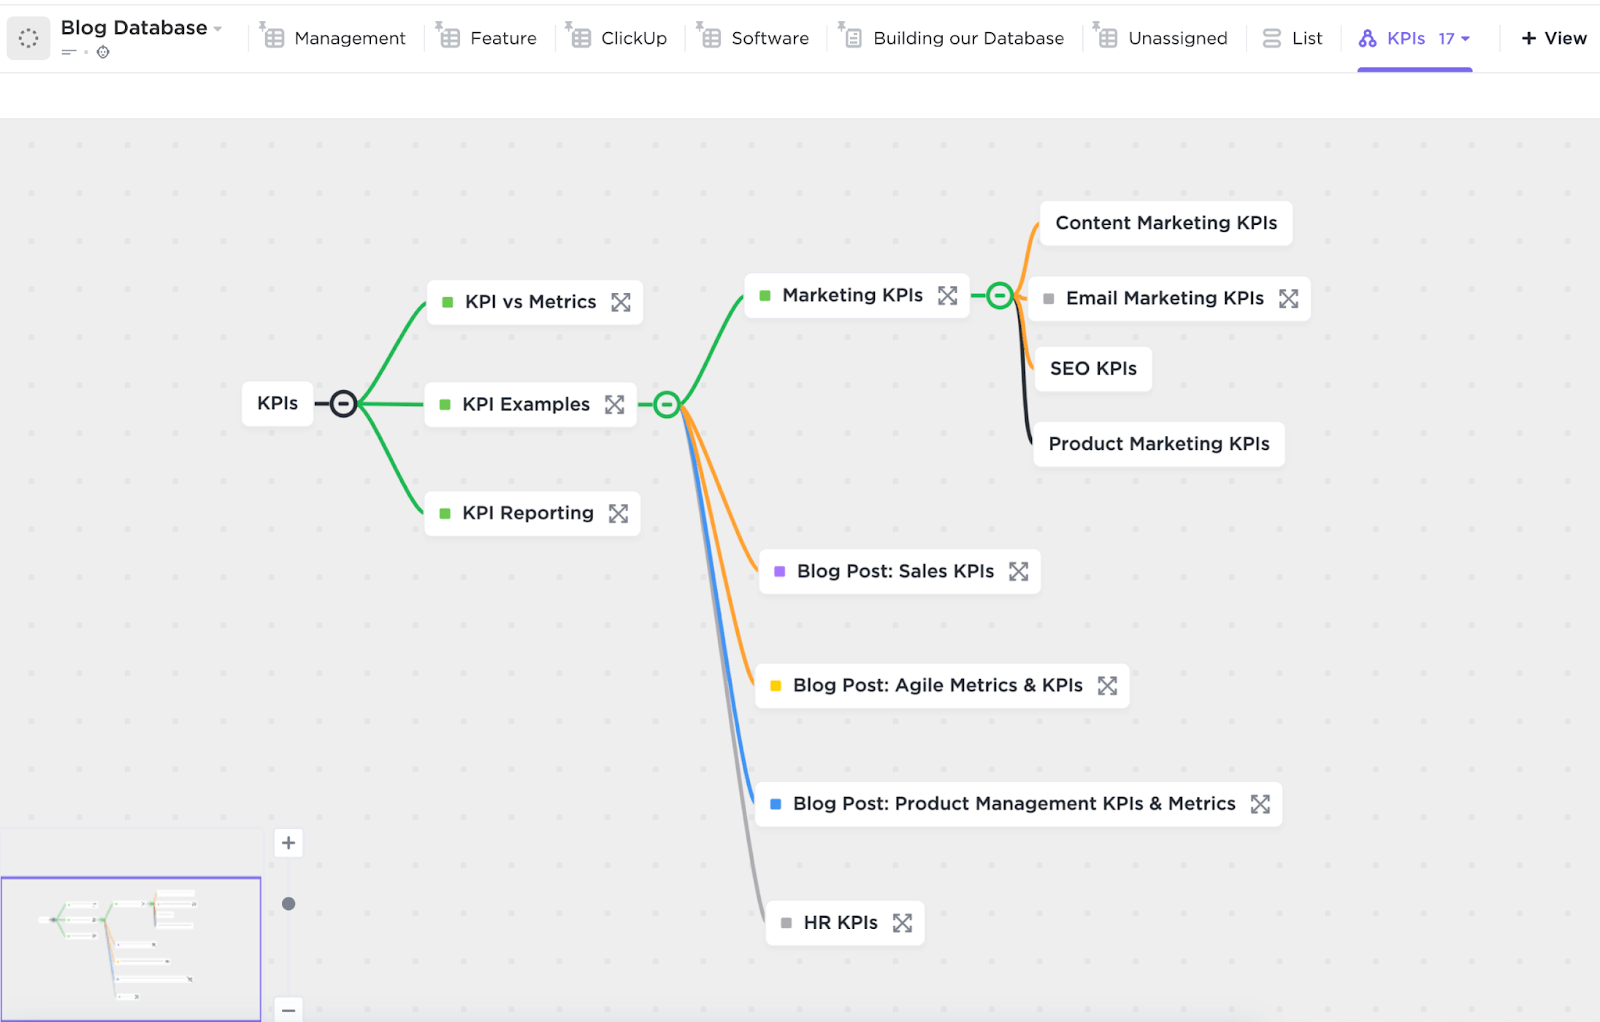This screenshot has width=1600, height=1022.
Task: Open the ClickUp tab
Action: tap(617, 38)
